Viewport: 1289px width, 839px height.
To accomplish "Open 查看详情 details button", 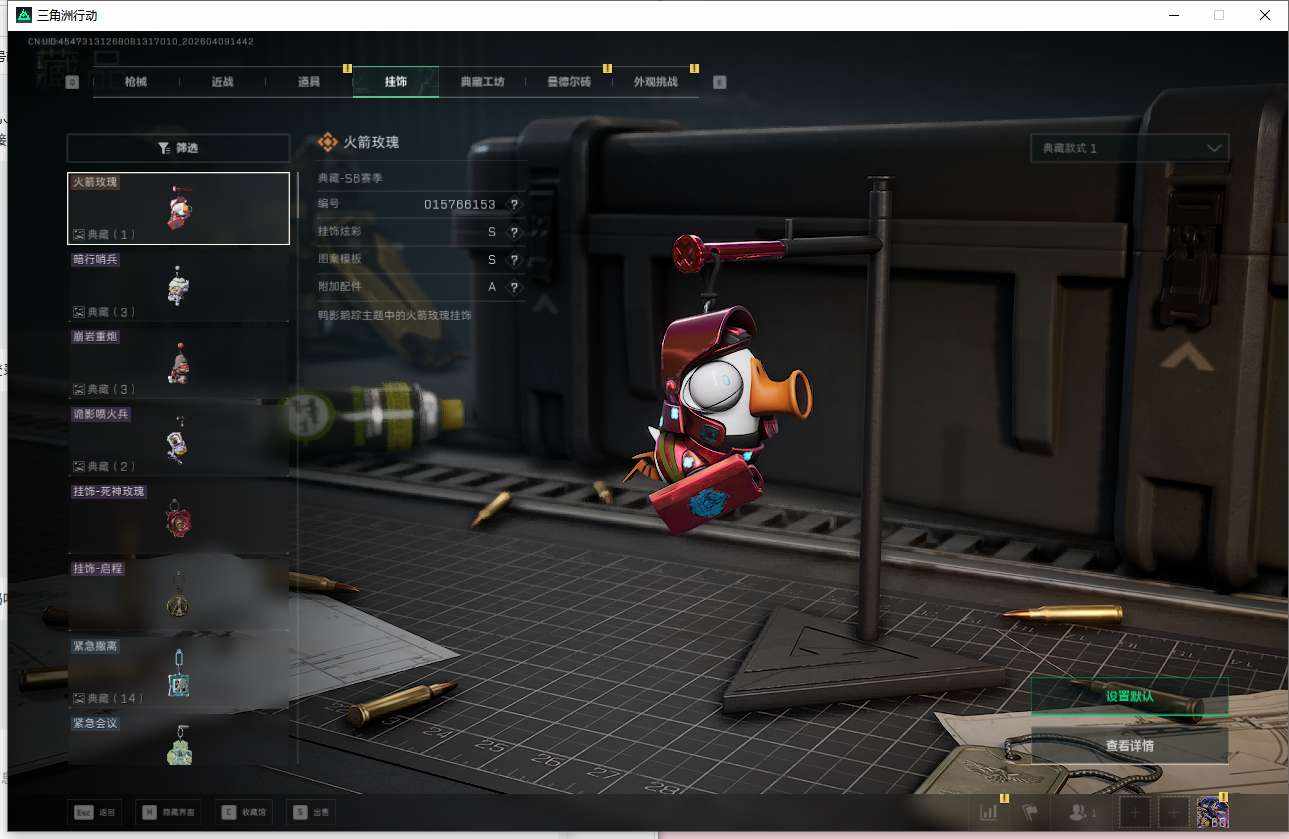I will 1130,746.
